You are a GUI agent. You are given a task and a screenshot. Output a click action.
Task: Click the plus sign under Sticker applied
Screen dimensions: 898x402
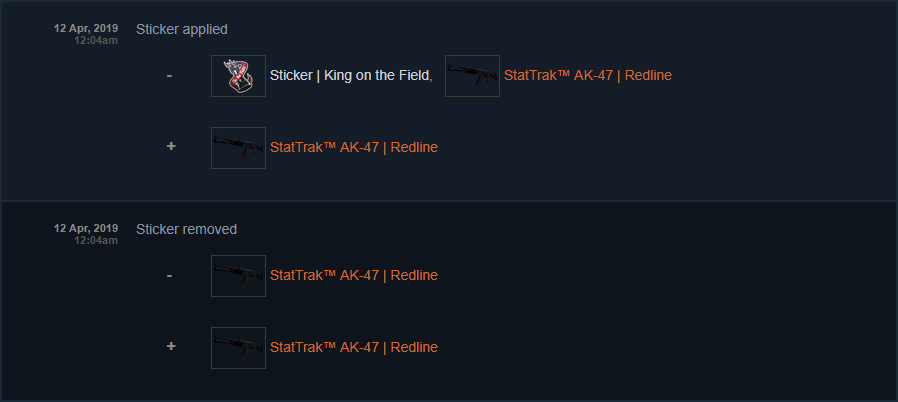(170, 147)
